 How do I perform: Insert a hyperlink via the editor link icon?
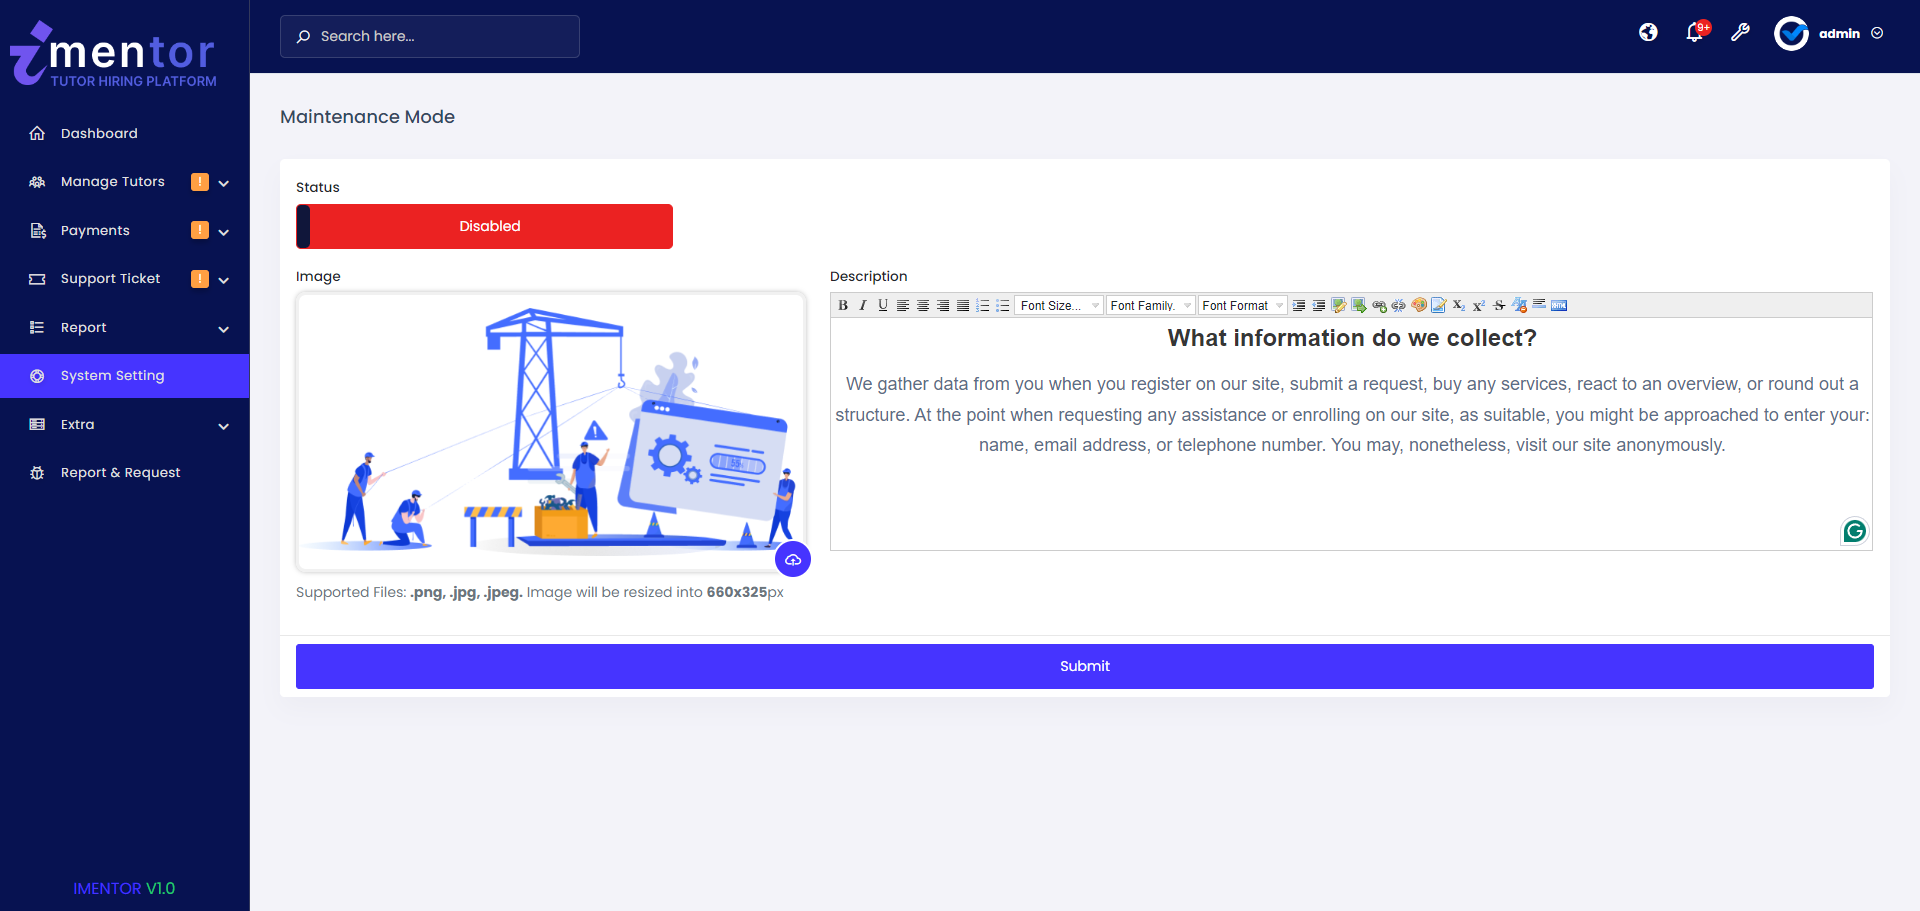coord(1378,305)
